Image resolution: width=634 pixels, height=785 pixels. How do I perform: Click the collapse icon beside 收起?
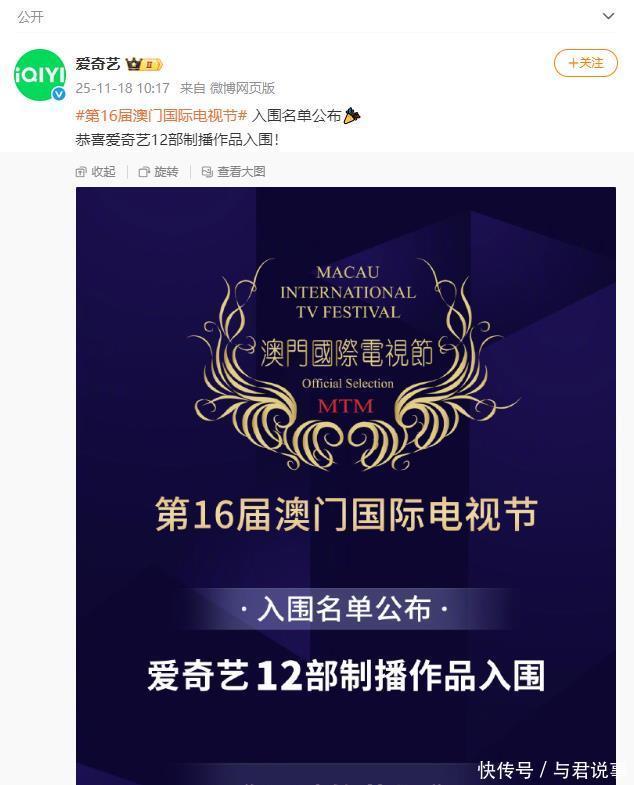pos(81,172)
